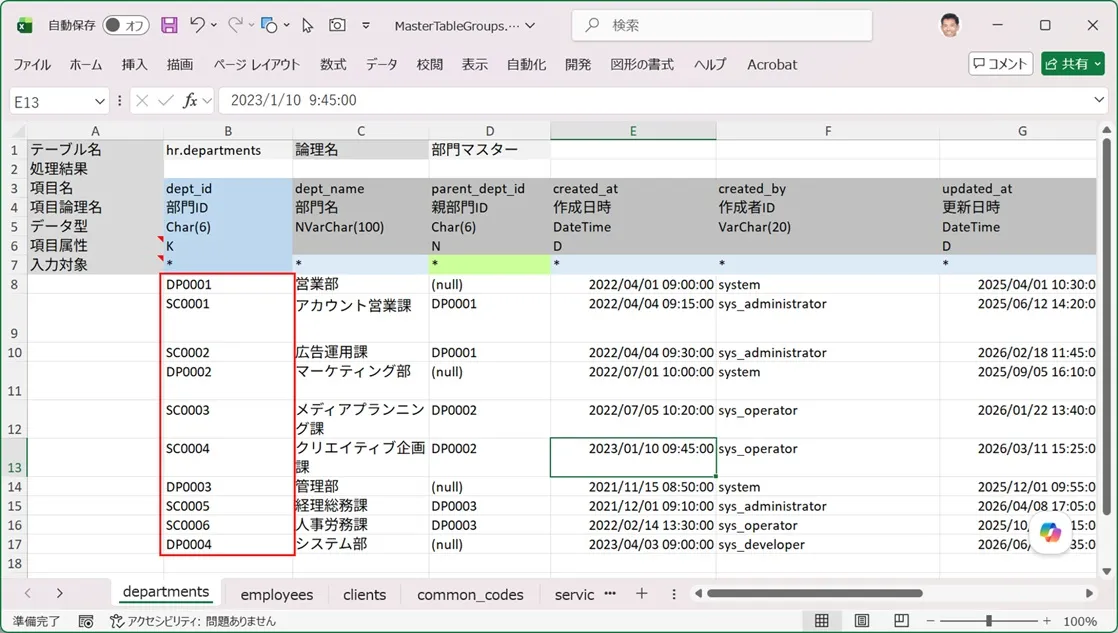Open the floating Copilot icon
Screen dimensions: 1118x633
click(x=1050, y=532)
